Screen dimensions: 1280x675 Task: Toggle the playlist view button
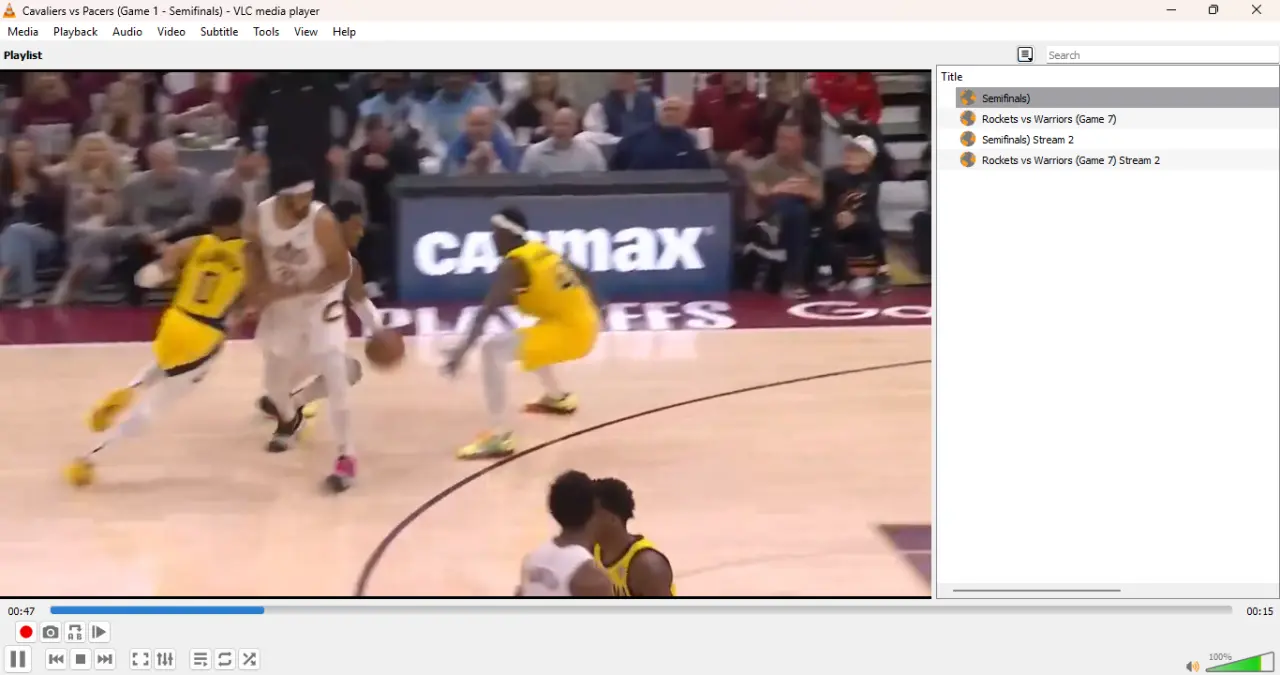[200, 659]
